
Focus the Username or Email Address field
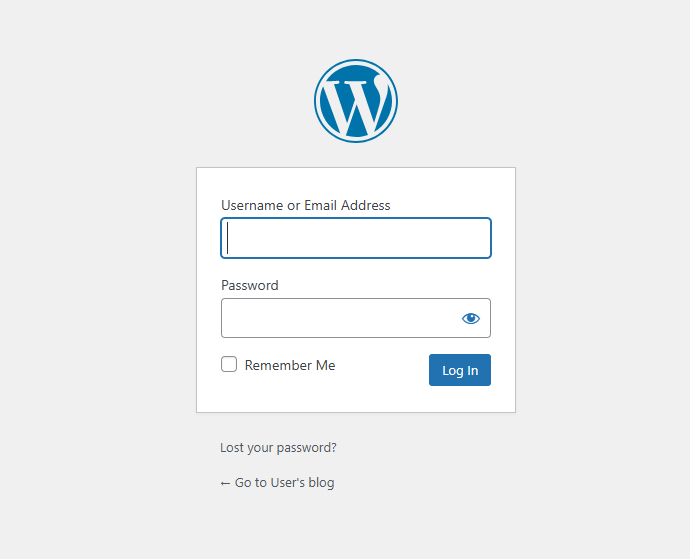point(355,238)
